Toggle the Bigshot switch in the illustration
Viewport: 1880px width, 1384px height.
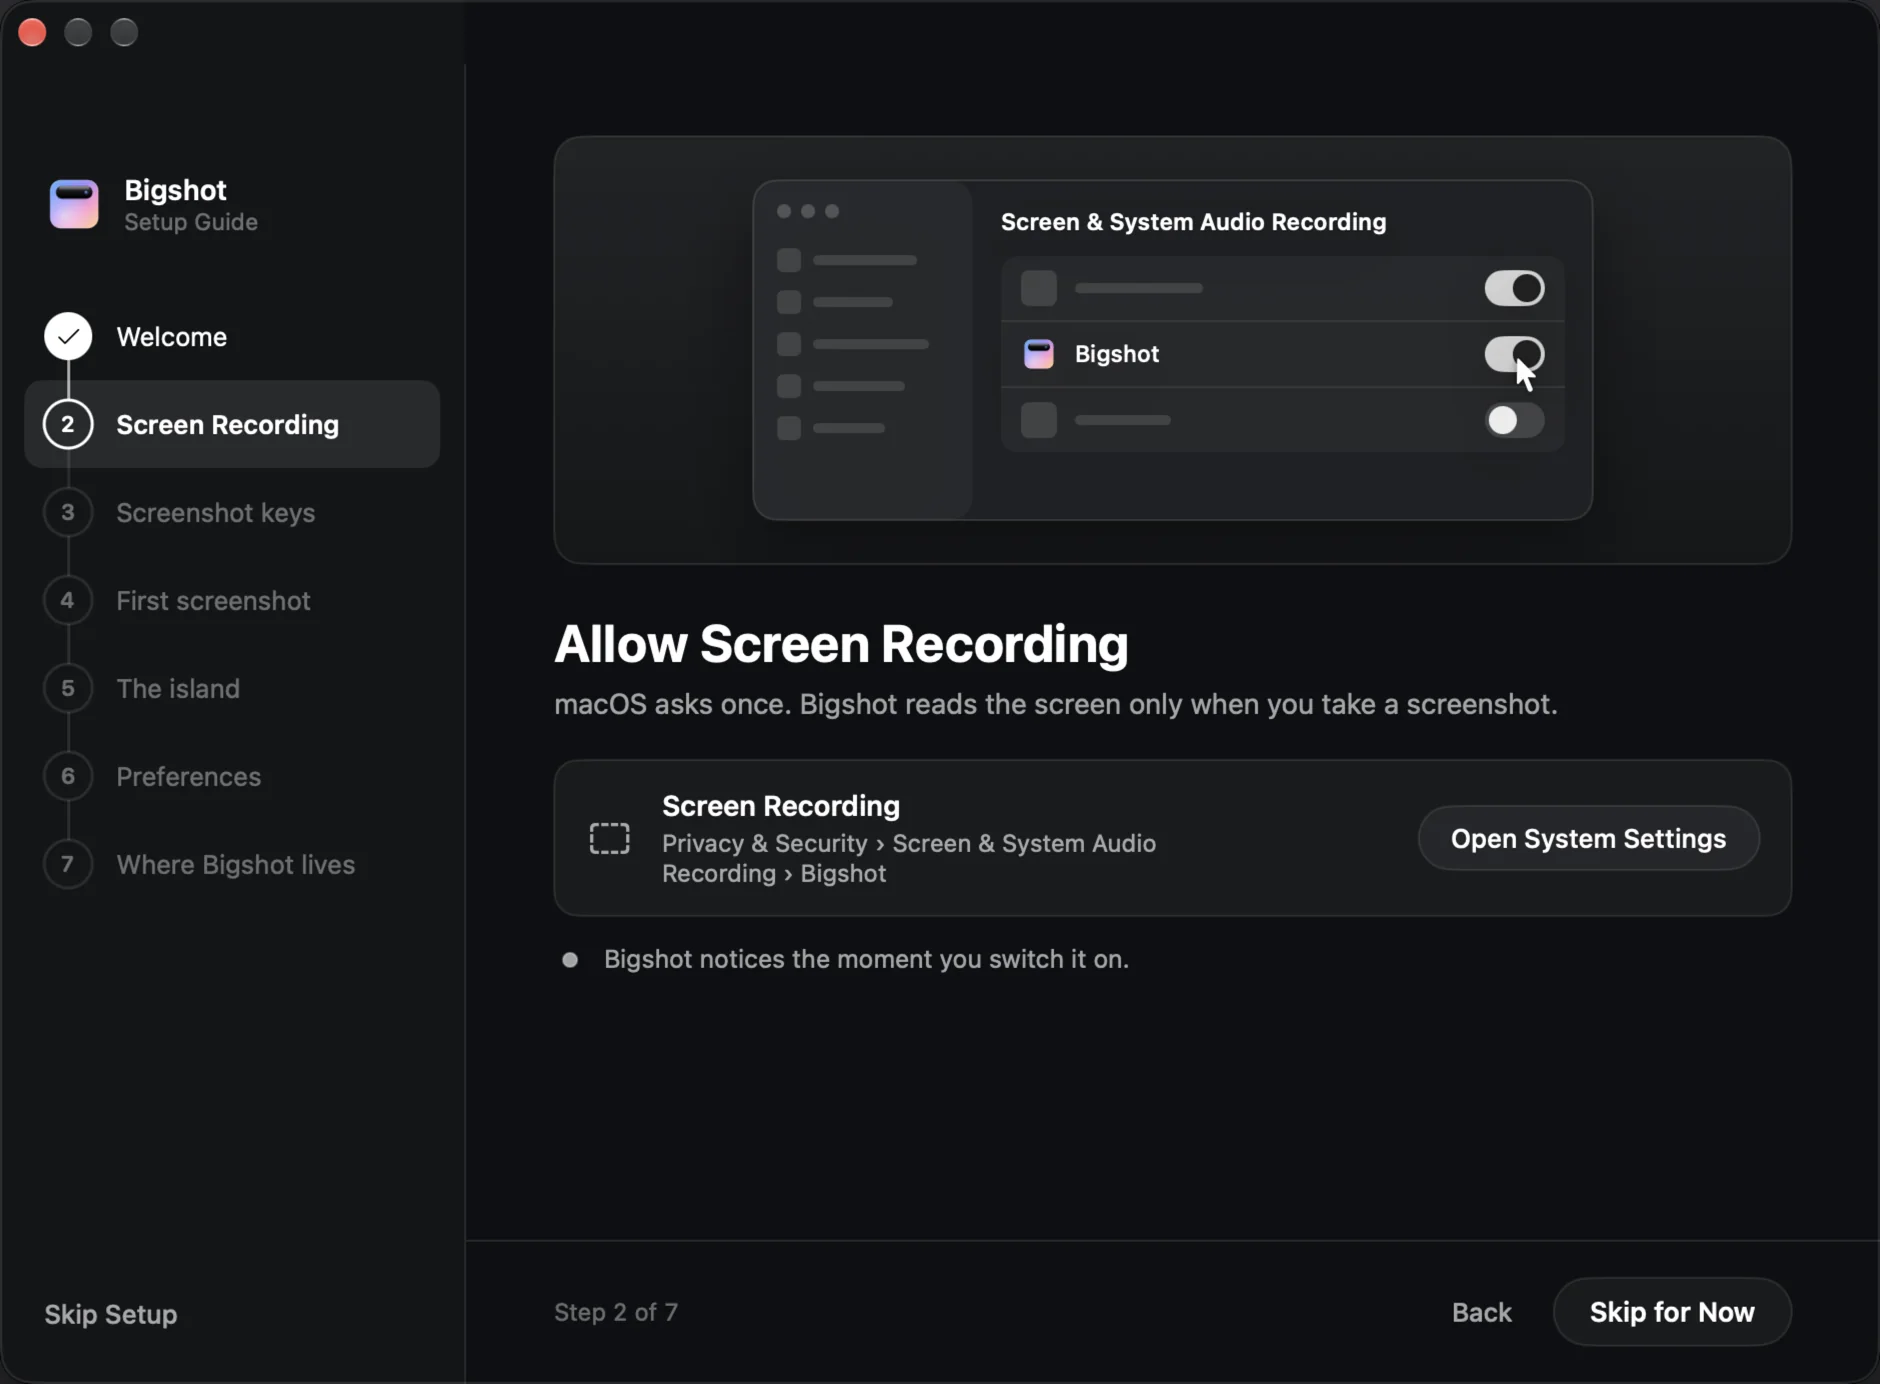click(x=1514, y=354)
